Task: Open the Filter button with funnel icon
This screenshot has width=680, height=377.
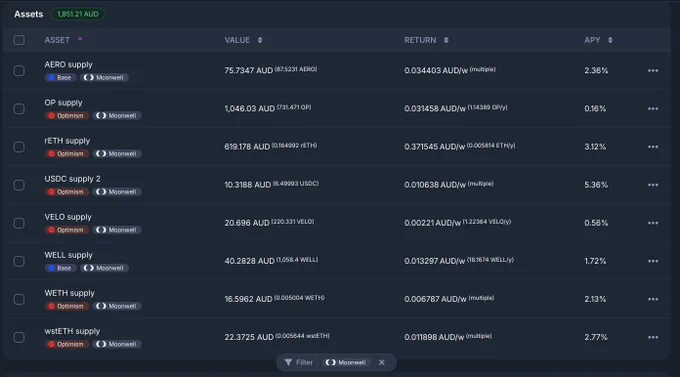Action: pyautogui.click(x=298, y=362)
